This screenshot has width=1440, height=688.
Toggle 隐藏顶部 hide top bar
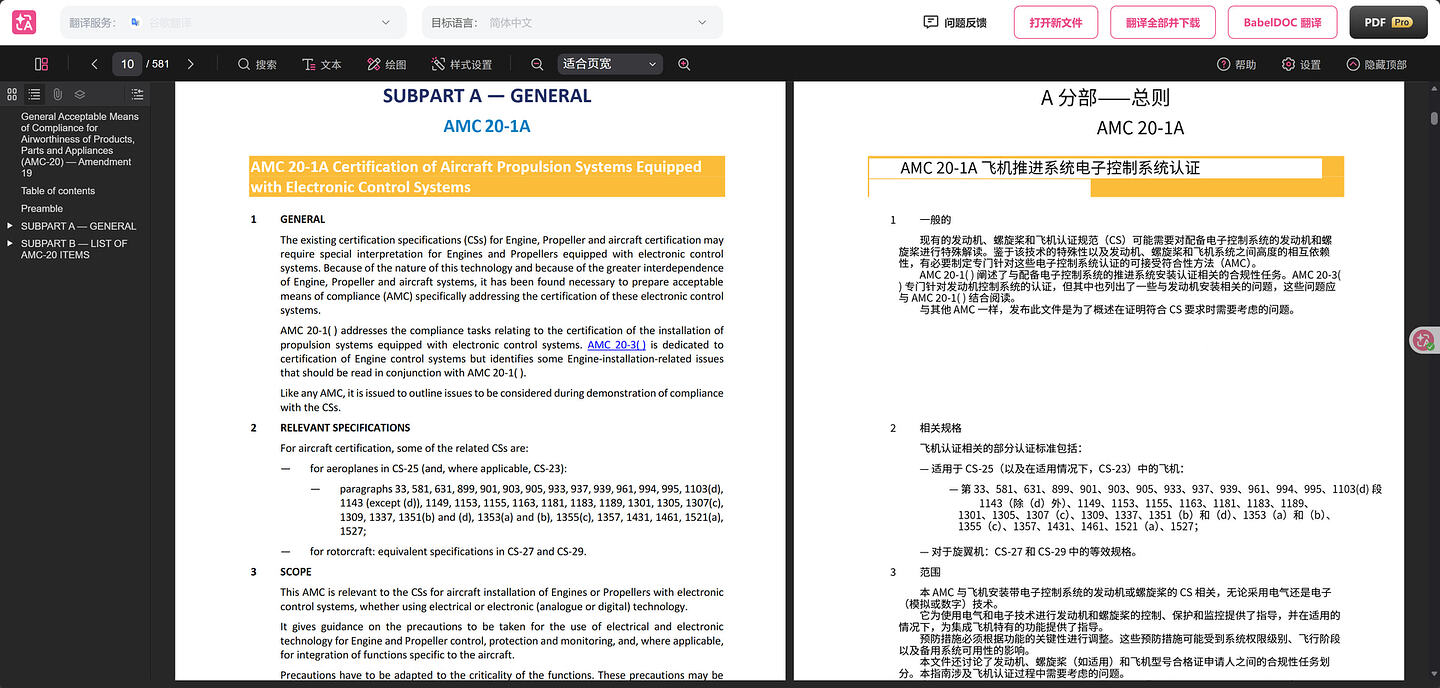coord(1377,64)
